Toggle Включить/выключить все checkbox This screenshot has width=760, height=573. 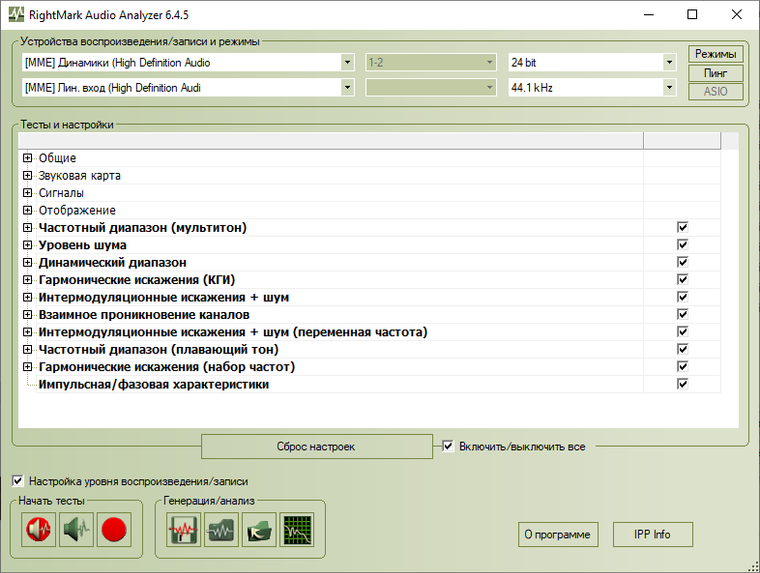448,446
